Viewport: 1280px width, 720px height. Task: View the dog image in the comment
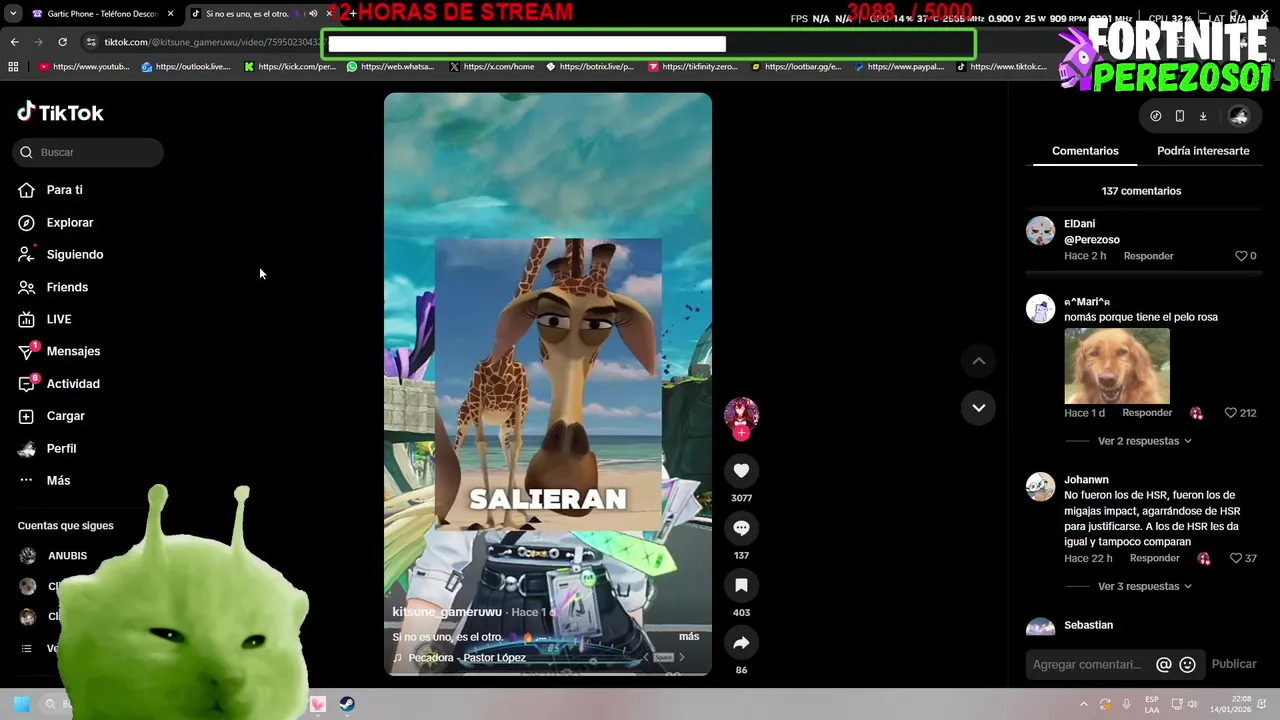click(x=1117, y=366)
